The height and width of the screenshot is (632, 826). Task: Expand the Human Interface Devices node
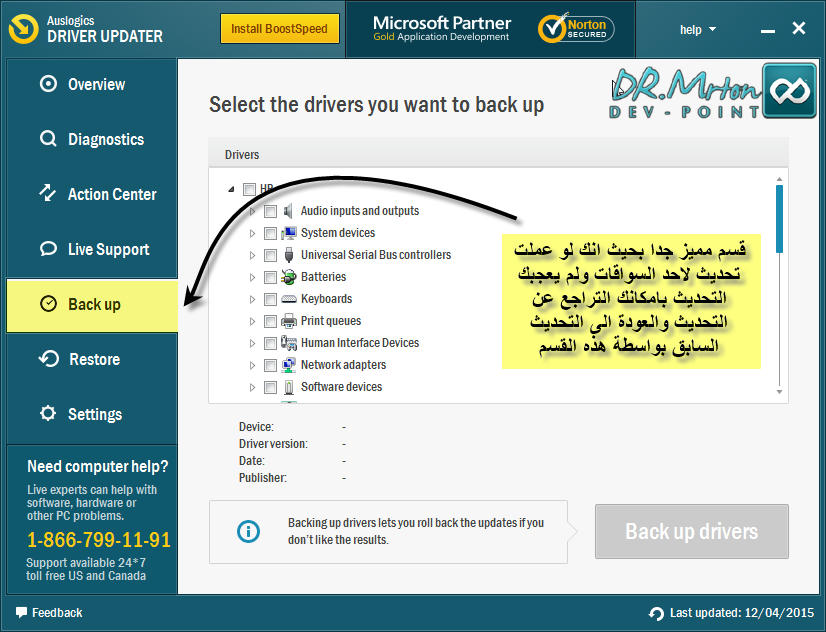[x=252, y=343]
